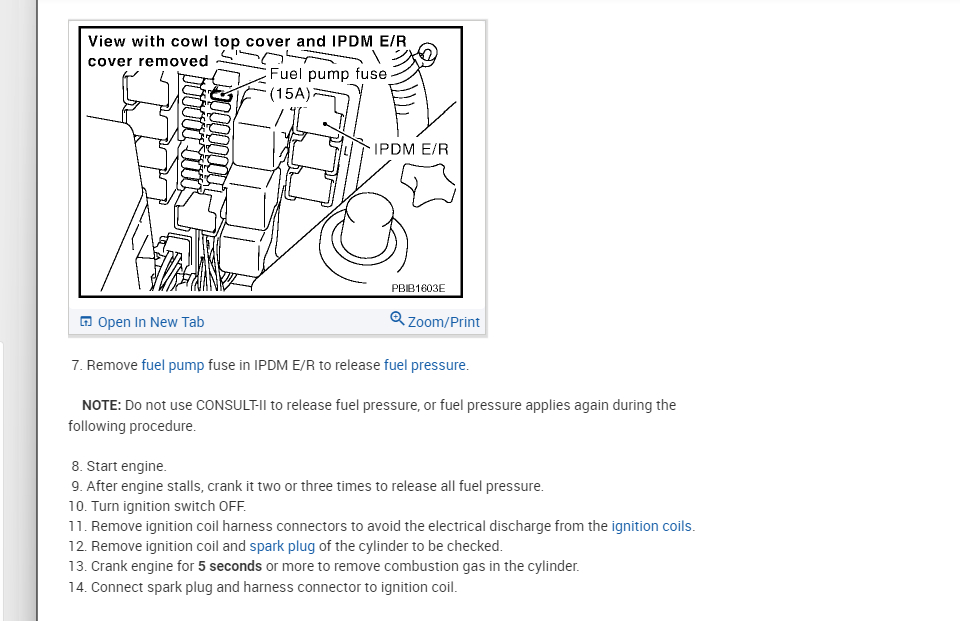This screenshot has height=621, width=960.
Task: Follow the 'fuel pump' hyperlink
Action: 173,365
